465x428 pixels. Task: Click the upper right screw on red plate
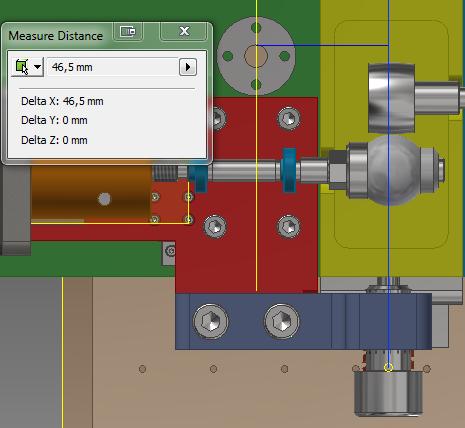289,118
